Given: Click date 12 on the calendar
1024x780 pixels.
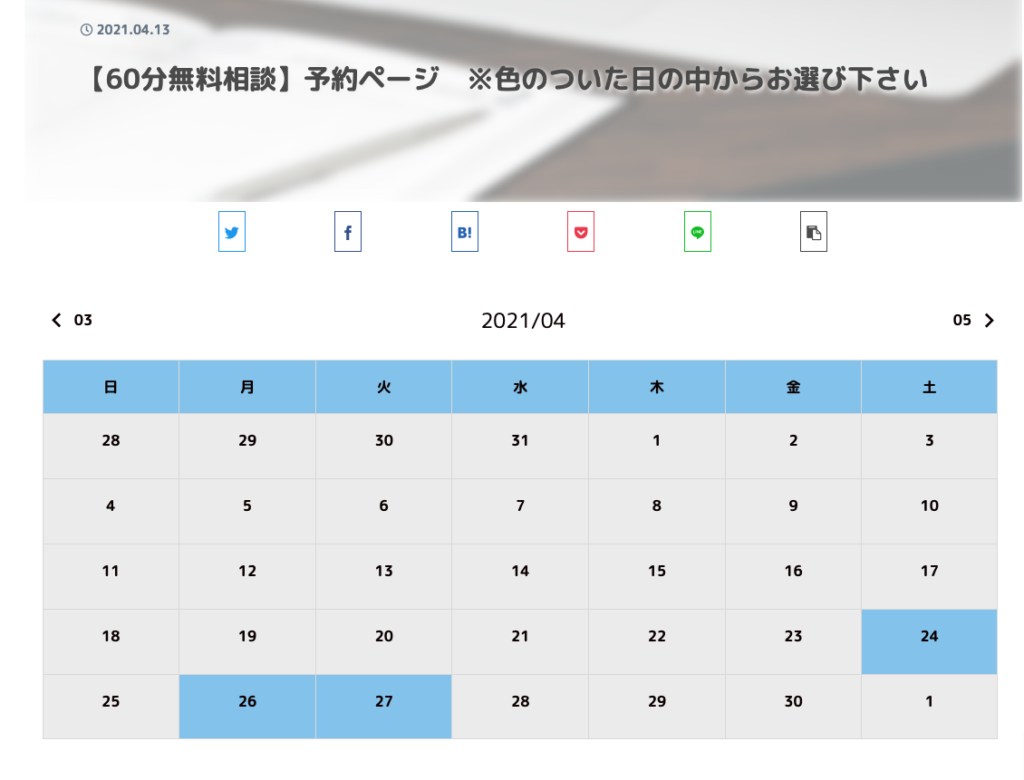Looking at the screenshot, I should (247, 577).
